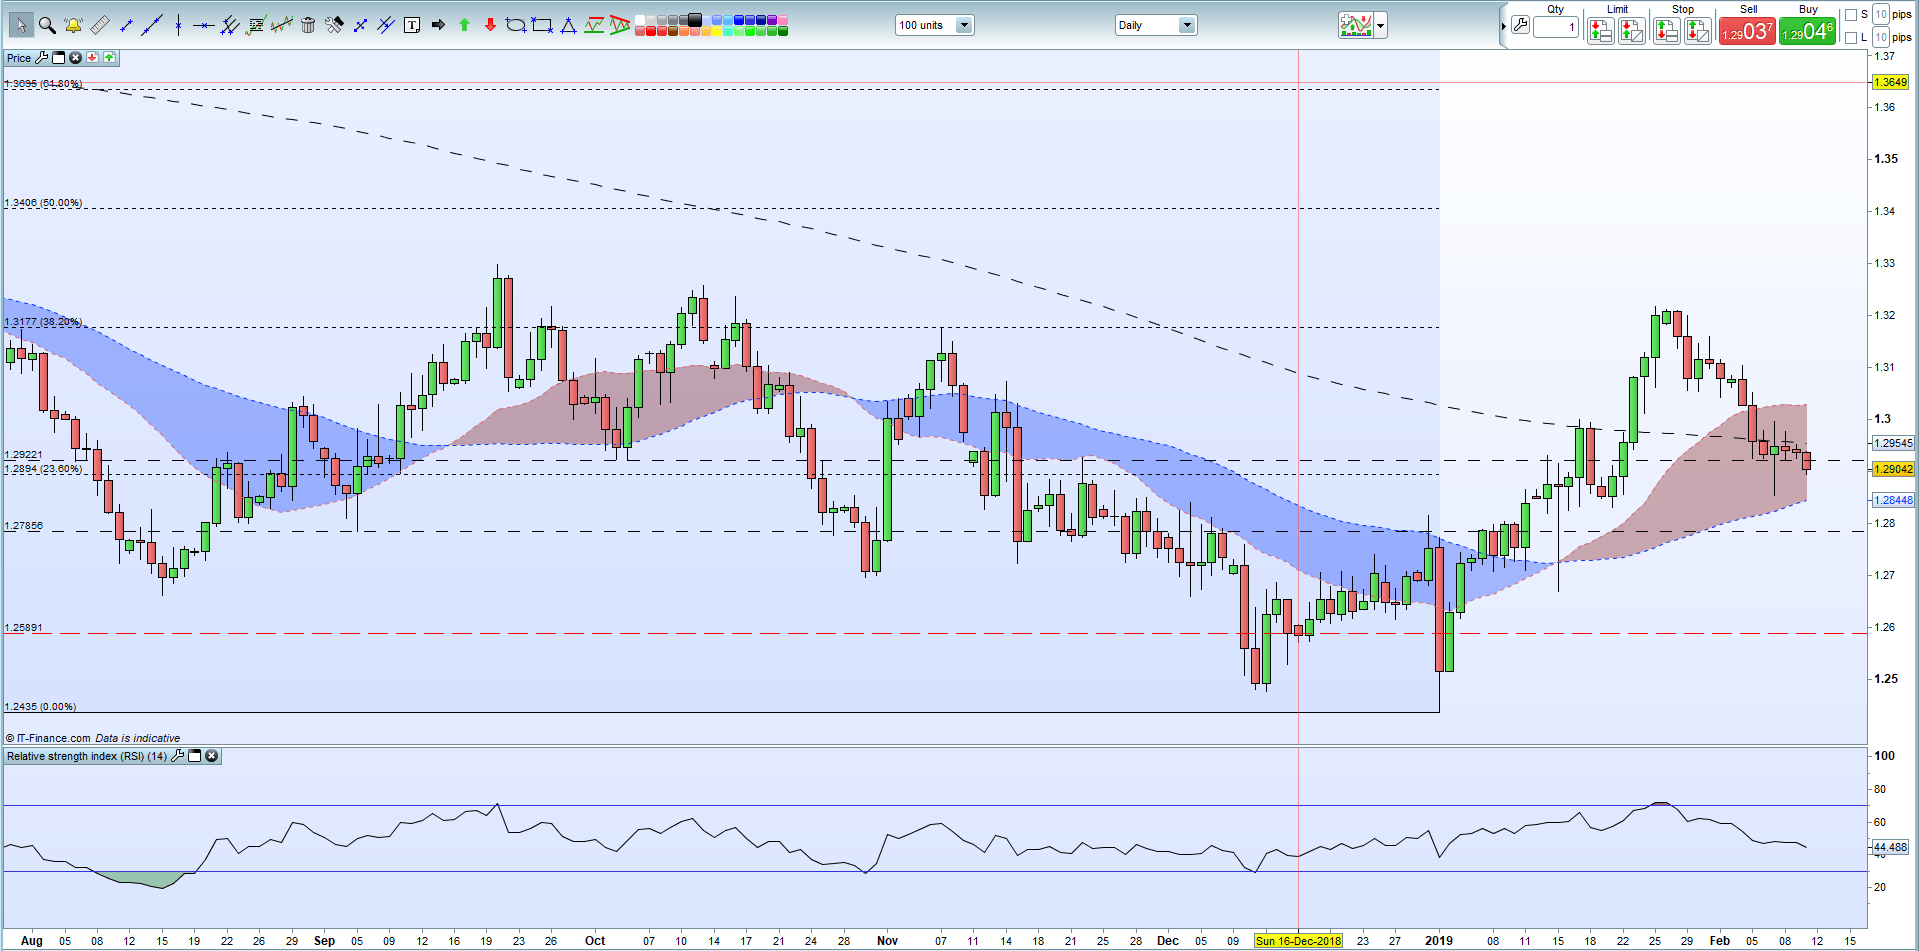1919x951 pixels.
Task: Open Price panel wrench settings
Action: tap(42, 58)
